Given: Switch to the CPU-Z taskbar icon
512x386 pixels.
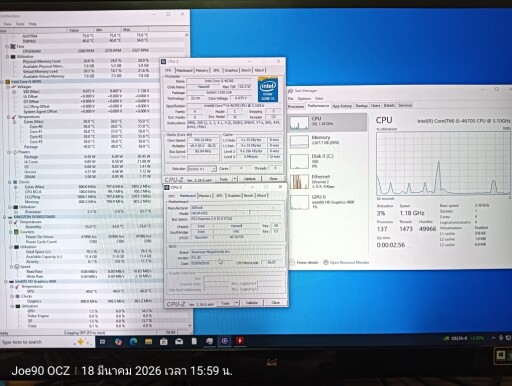Looking at the screenshot, I should 225,341.
